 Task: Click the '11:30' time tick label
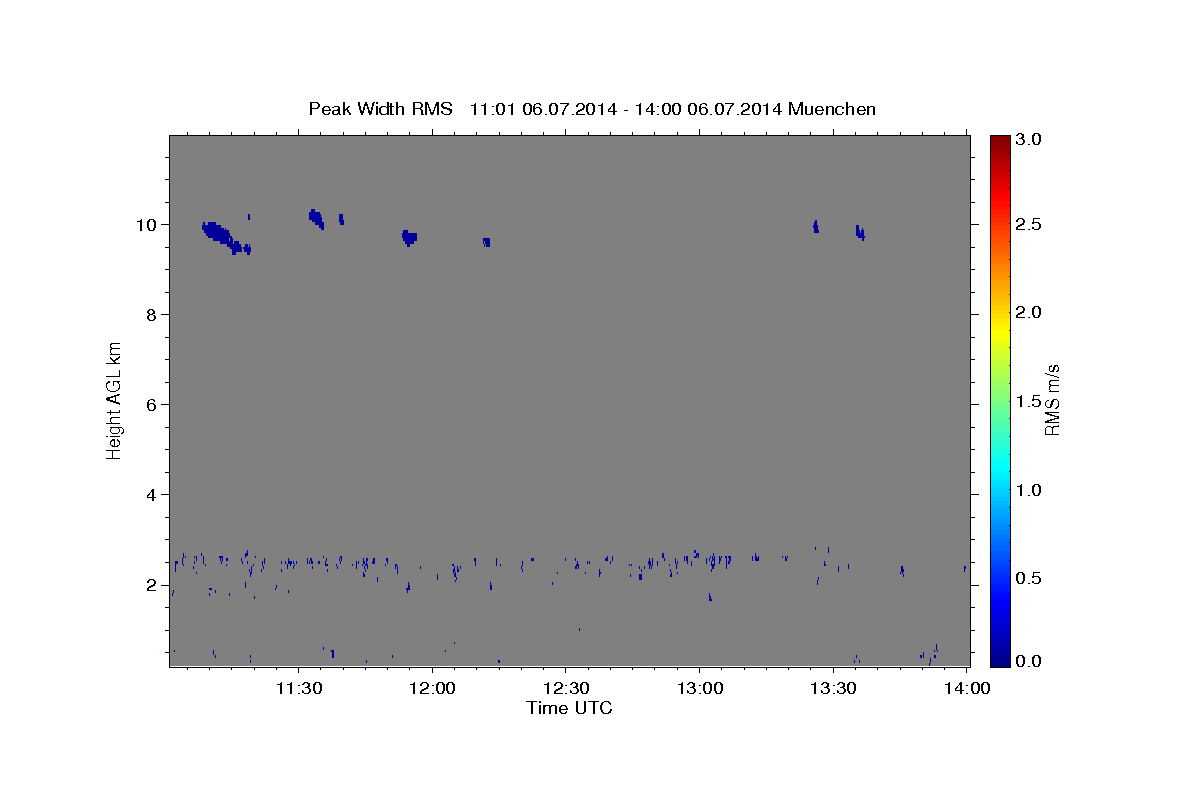point(299,689)
